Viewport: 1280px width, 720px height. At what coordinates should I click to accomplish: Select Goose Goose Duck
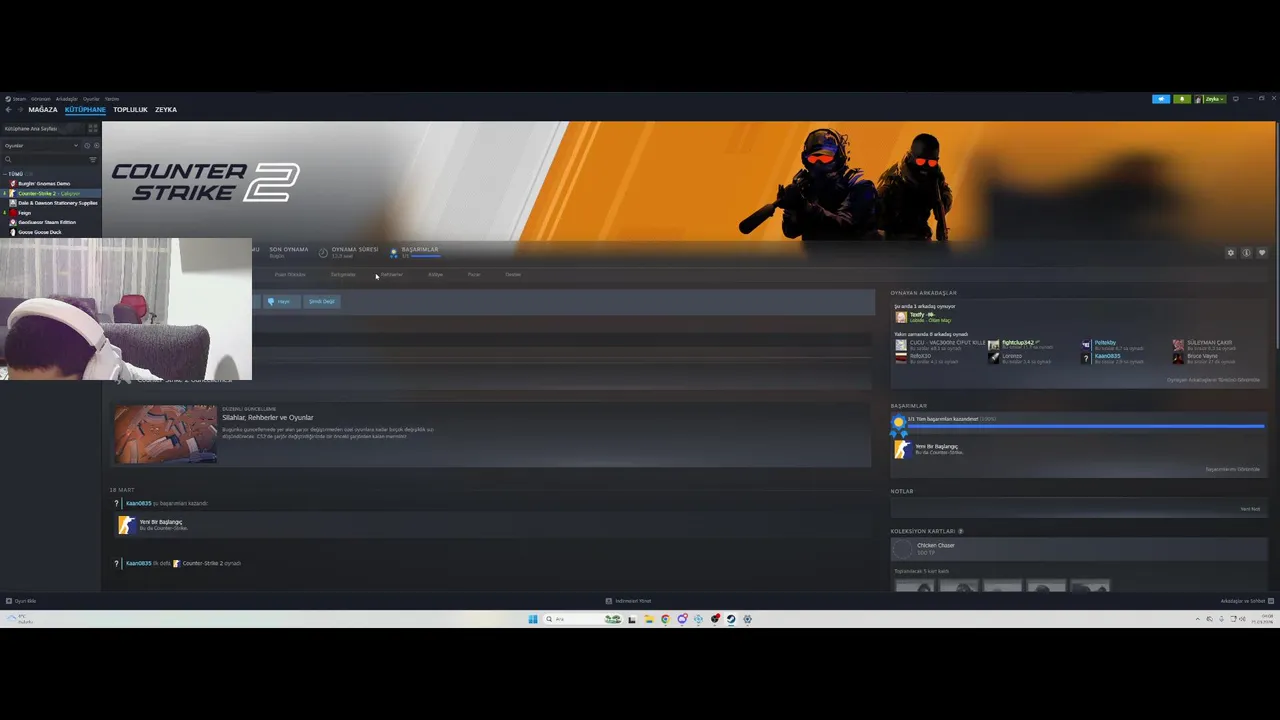click(39, 232)
